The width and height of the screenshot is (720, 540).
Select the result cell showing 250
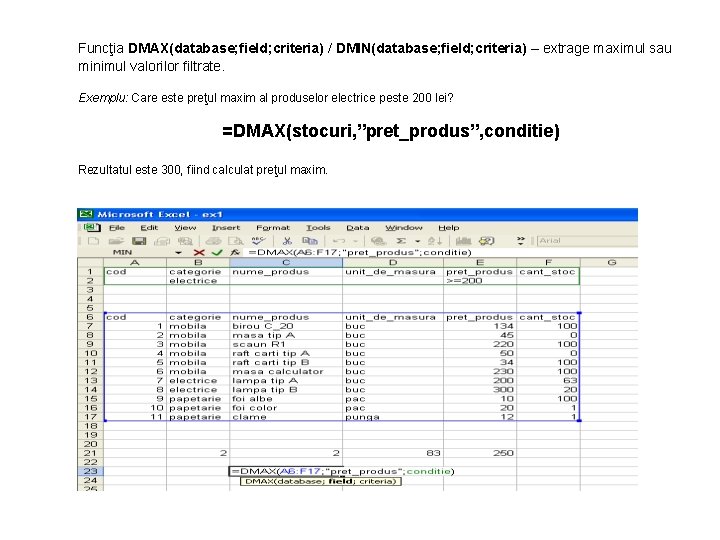(480, 453)
